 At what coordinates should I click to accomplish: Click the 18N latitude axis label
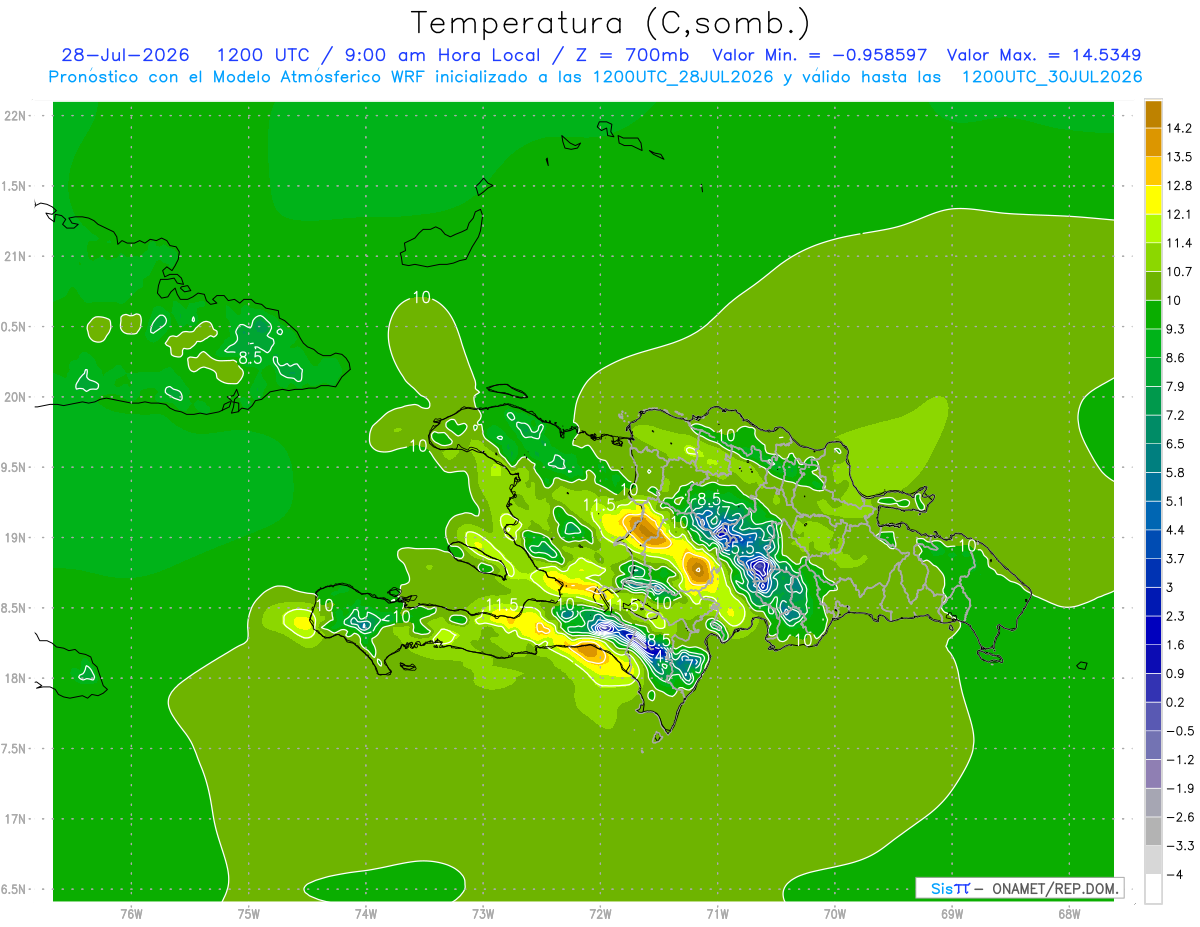tap(15, 678)
